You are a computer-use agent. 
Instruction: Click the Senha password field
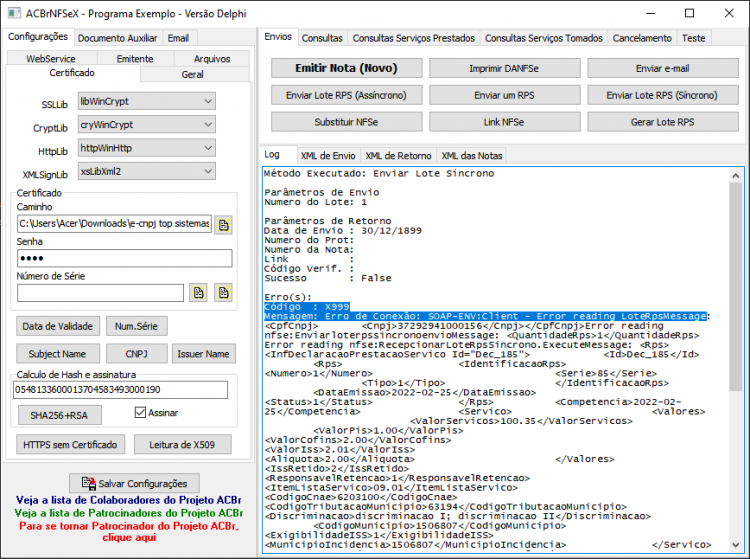(124, 258)
